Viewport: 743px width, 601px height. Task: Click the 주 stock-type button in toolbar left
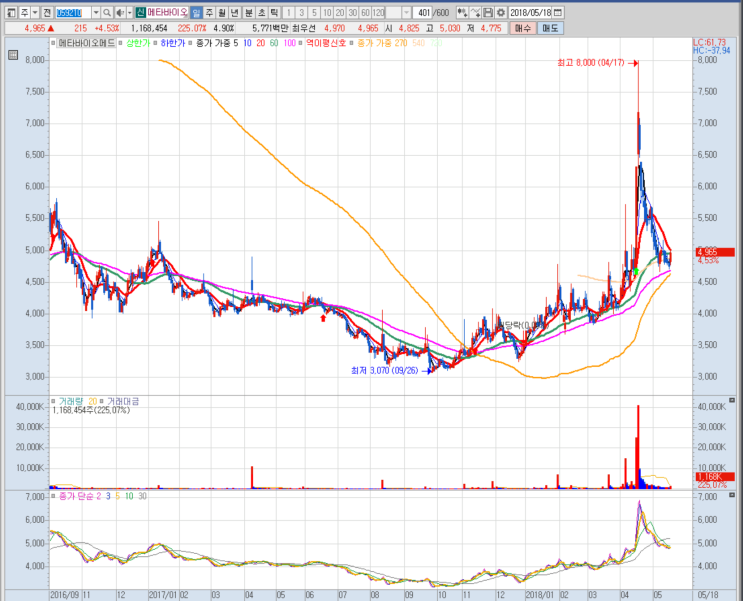(x=24, y=13)
